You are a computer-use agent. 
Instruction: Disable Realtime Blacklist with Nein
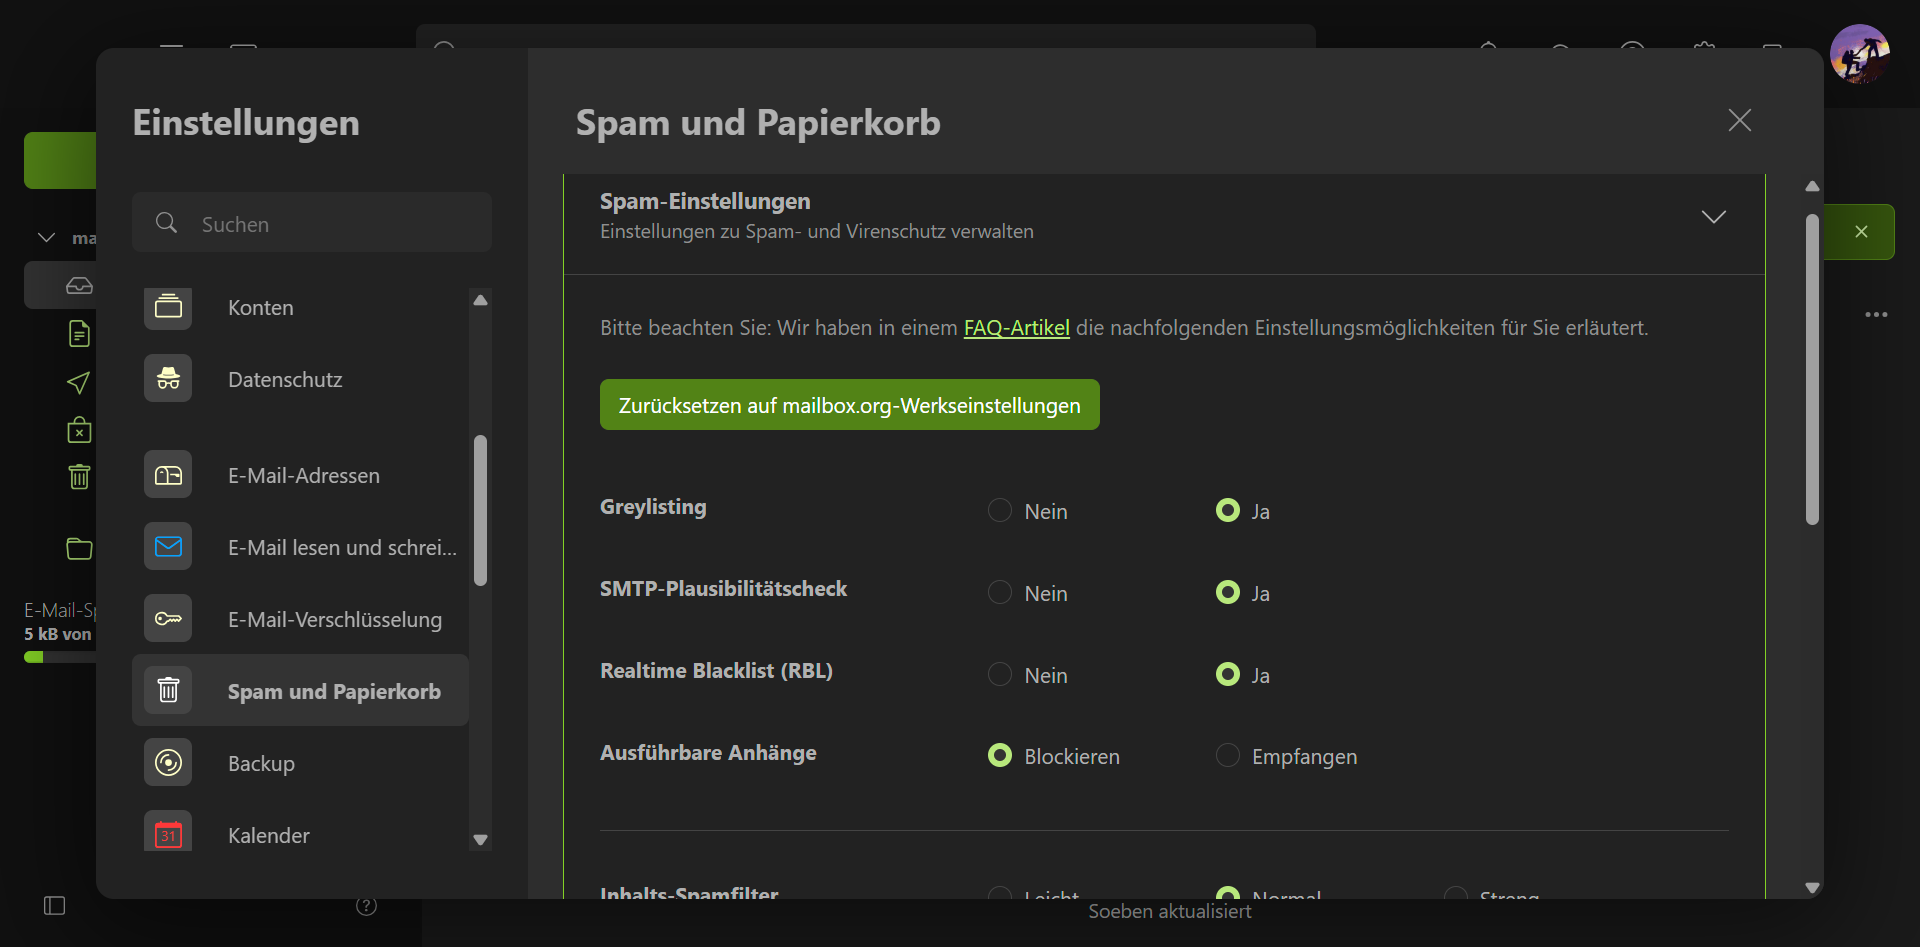click(1000, 674)
